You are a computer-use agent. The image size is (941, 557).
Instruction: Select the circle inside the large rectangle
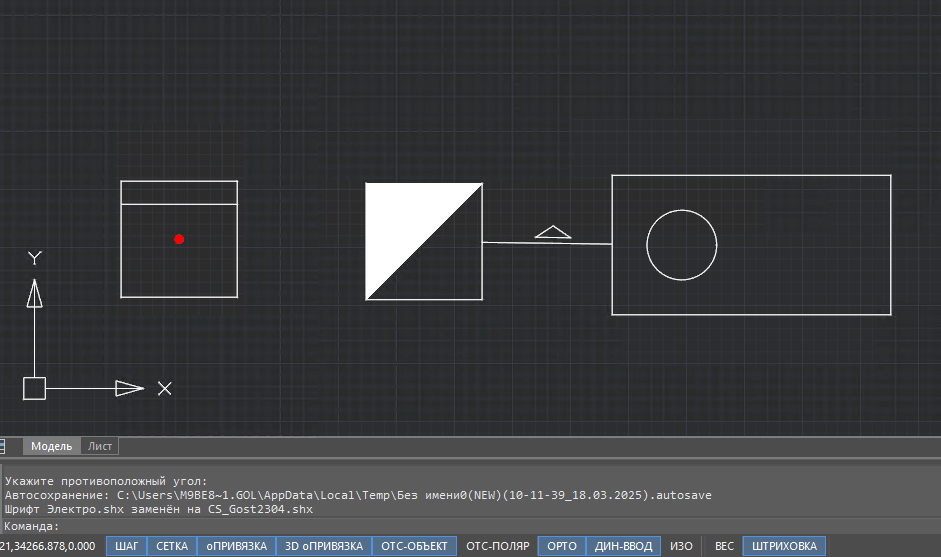pos(682,245)
